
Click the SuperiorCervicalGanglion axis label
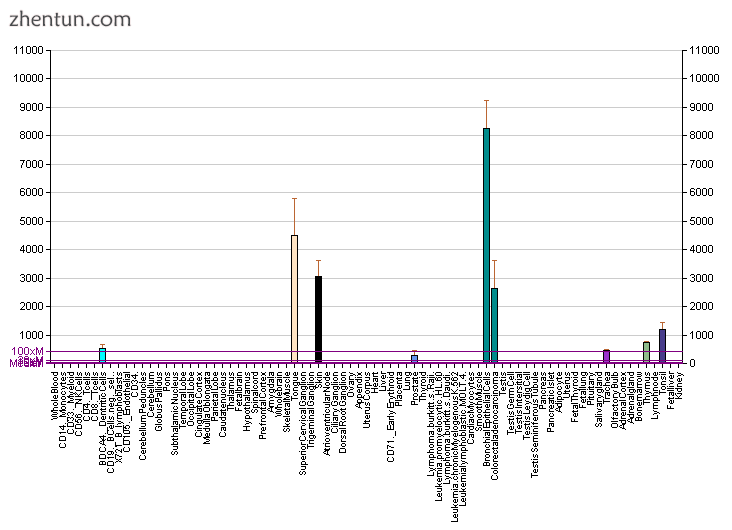click(303, 424)
